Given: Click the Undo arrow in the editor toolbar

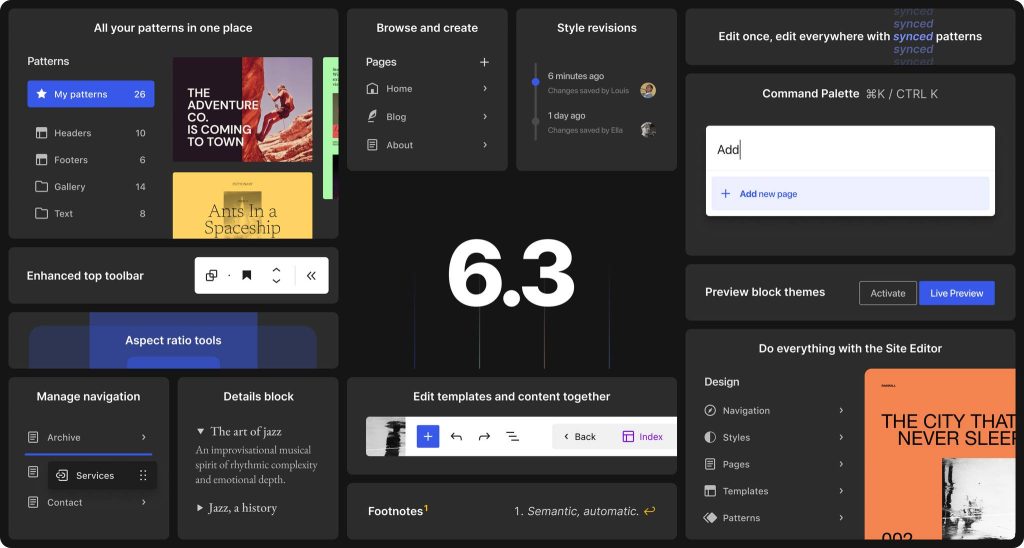Looking at the screenshot, I should click(x=456, y=436).
